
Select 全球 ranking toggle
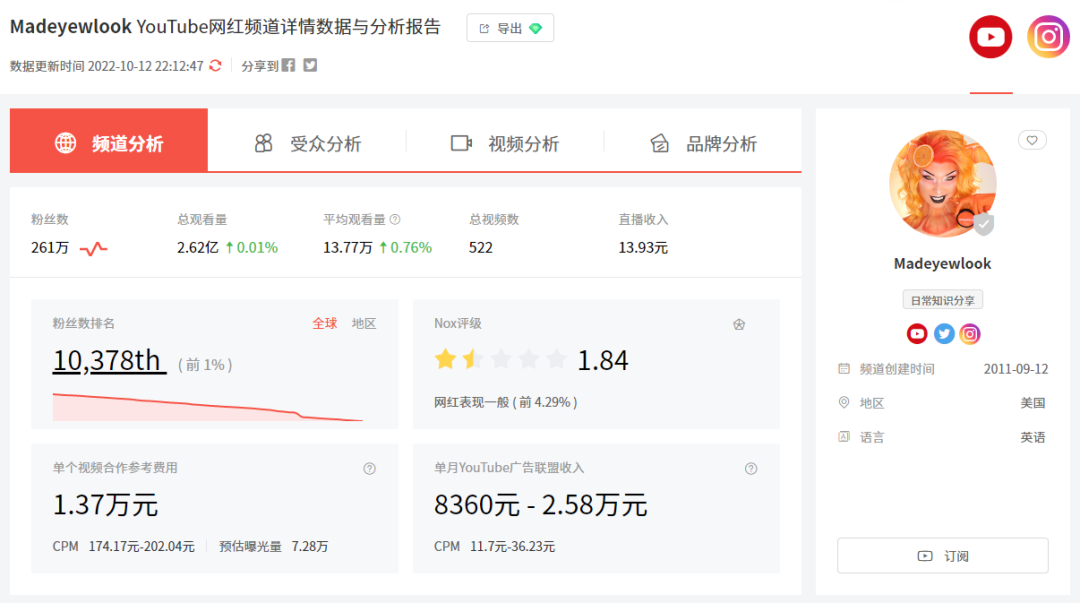pos(324,323)
